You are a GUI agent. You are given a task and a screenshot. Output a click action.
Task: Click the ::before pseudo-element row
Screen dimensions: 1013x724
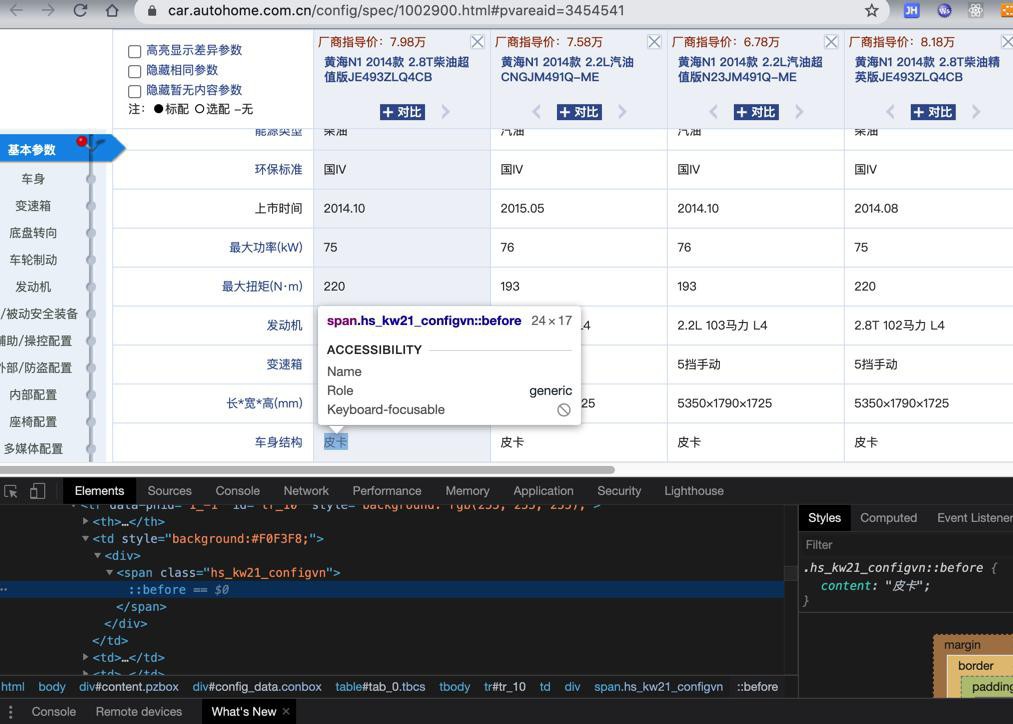pos(392,590)
